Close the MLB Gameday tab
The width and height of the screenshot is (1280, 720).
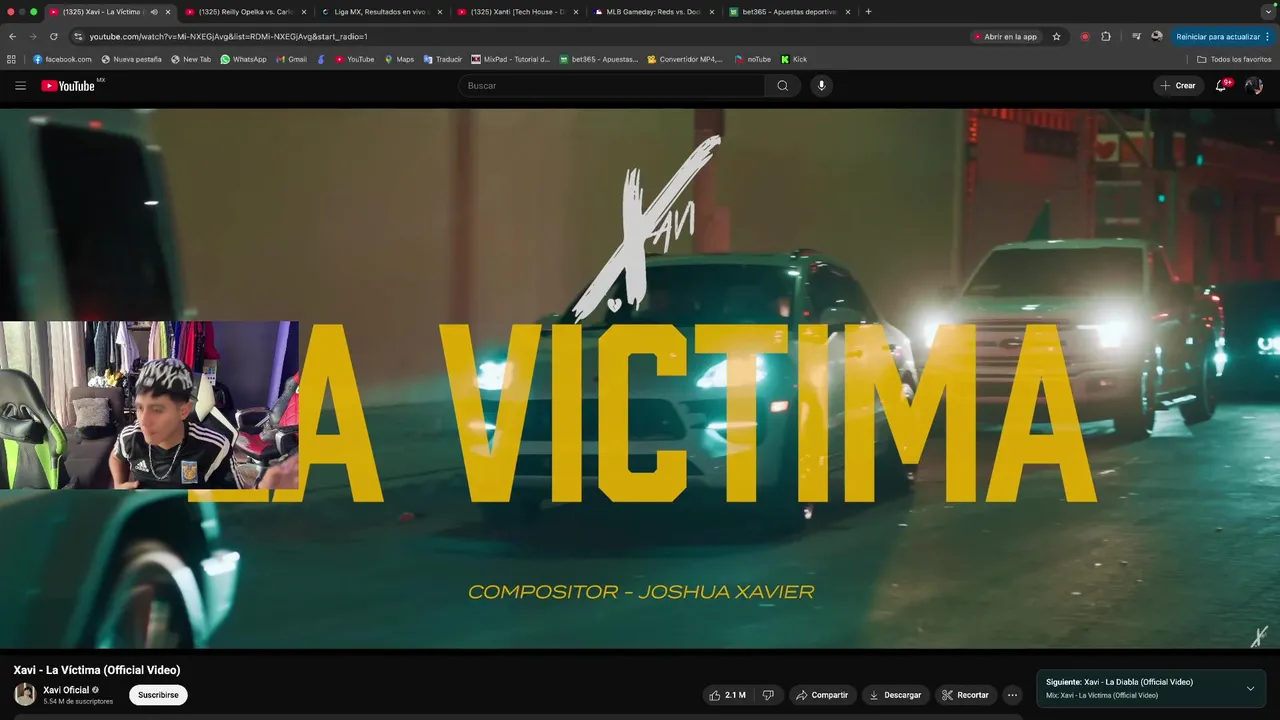click(712, 12)
